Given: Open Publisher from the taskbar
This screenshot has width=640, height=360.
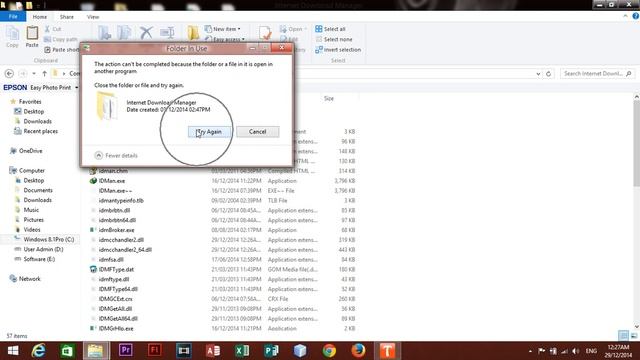Looking at the screenshot, I should (271, 351).
